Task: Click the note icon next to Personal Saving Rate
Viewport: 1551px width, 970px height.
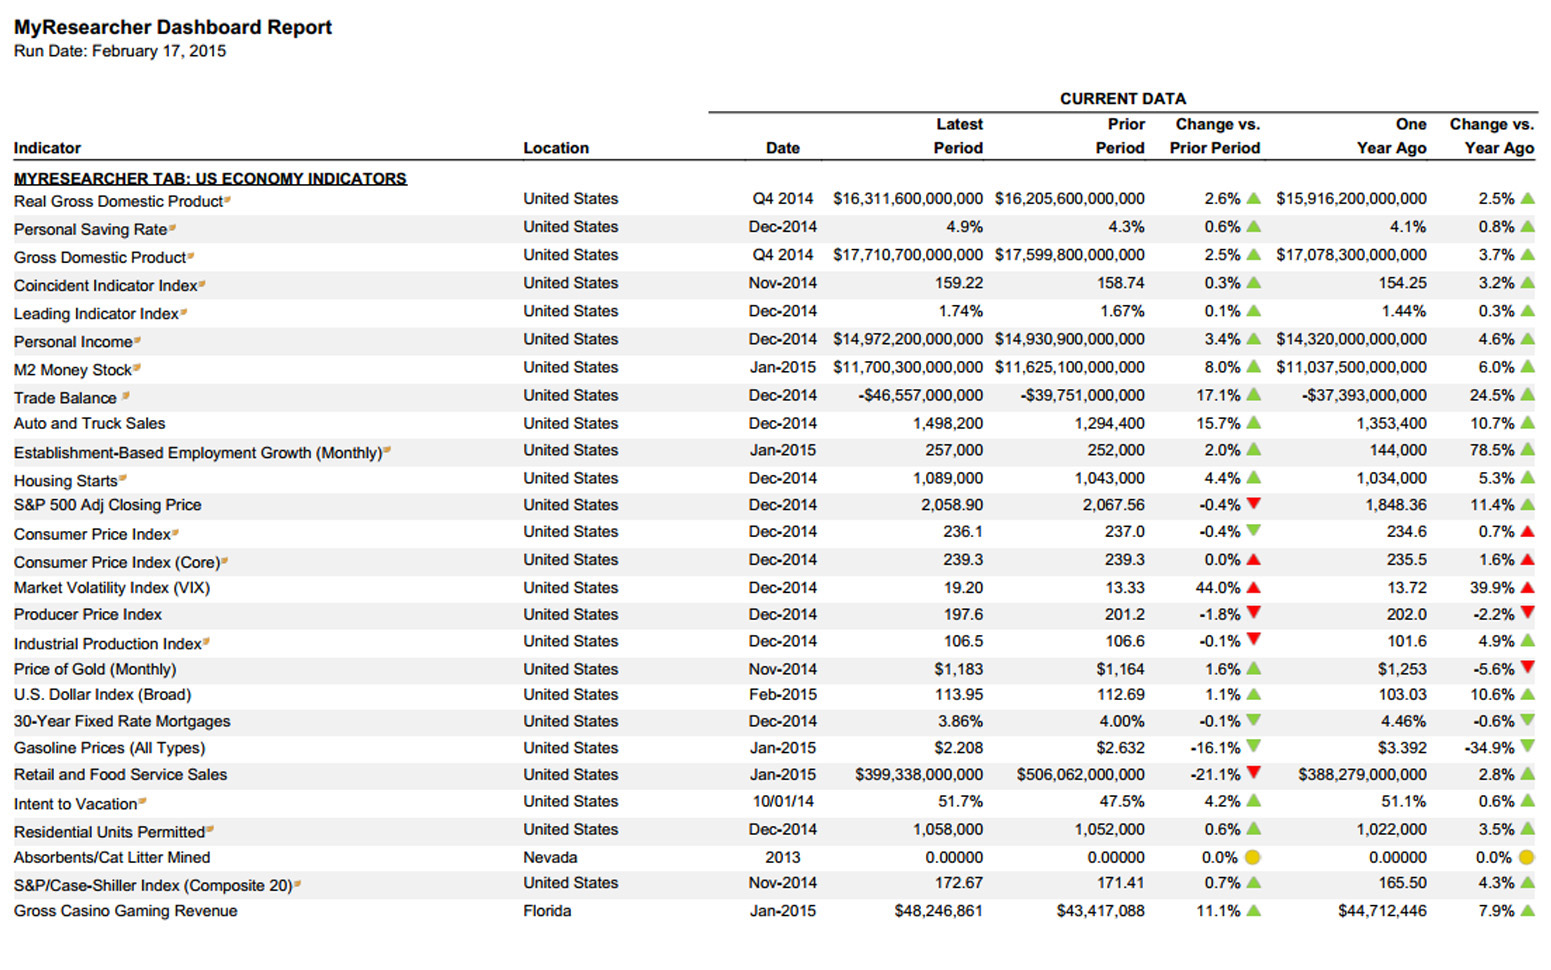Action: 172,228
